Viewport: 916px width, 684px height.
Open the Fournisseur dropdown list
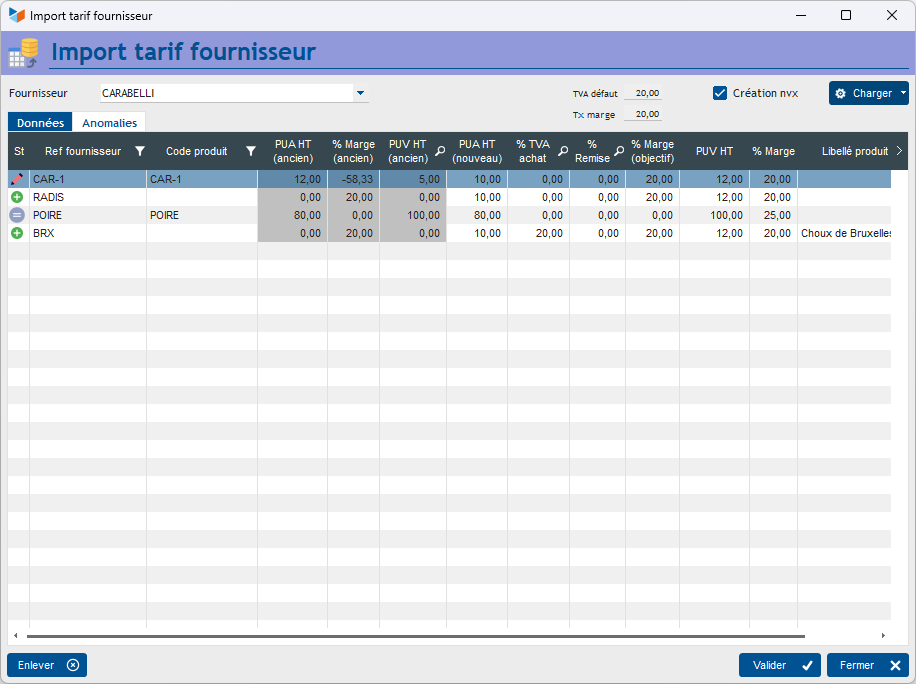click(360, 93)
